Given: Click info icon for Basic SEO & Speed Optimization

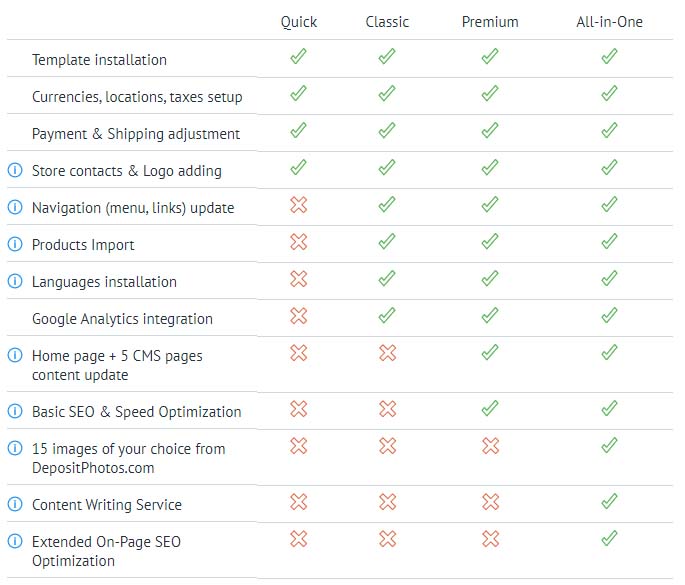Looking at the screenshot, I should 15,411.
